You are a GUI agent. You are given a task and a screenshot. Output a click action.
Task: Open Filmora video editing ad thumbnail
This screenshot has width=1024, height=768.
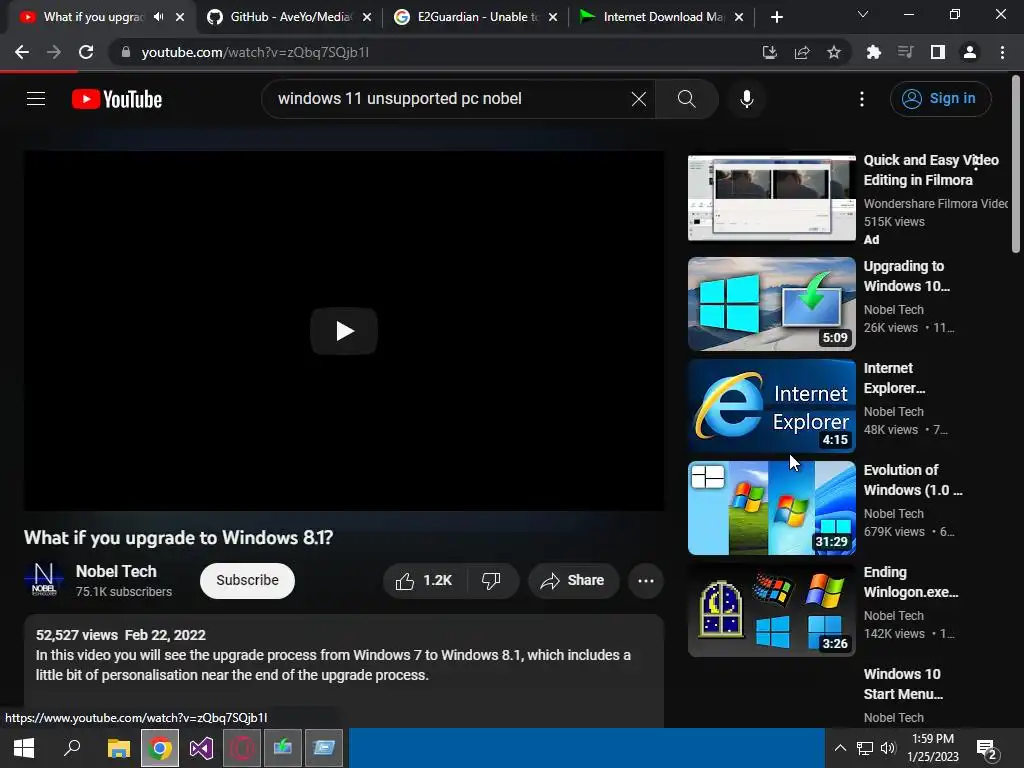[x=771, y=198]
